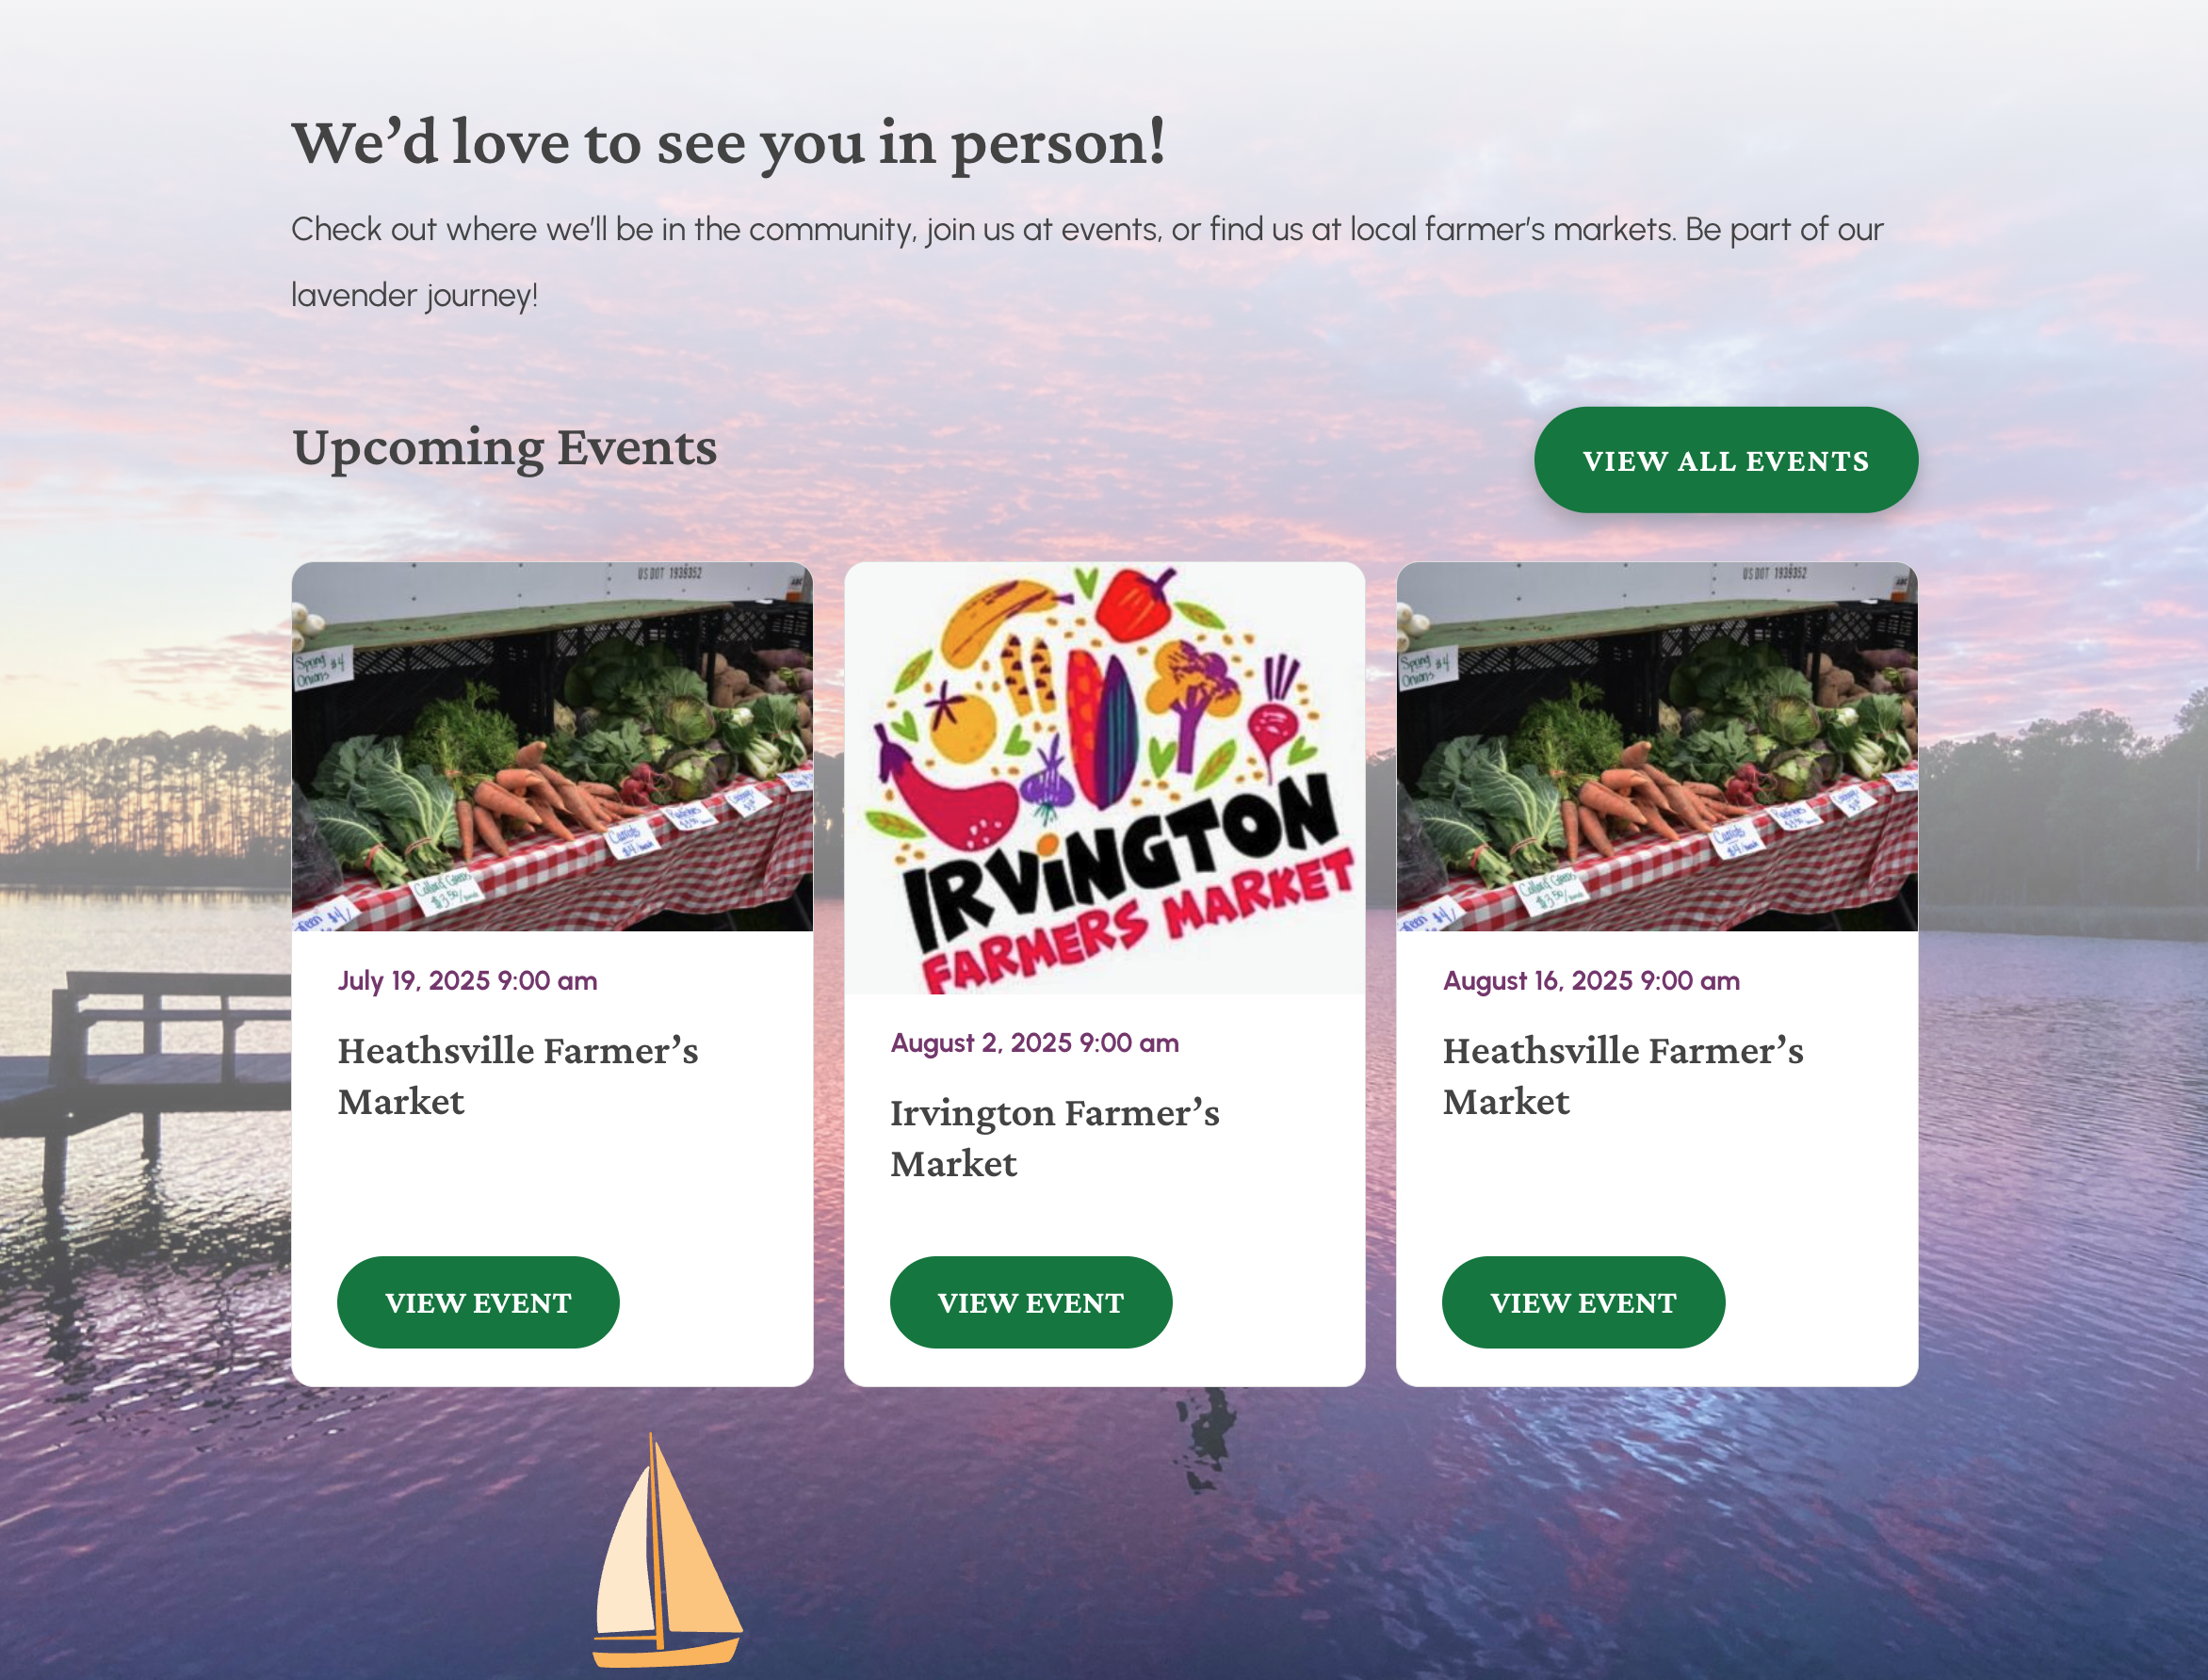Open the Heathsville Farmer's Market title under July 19
2208x1680 pixels.
[x=518, y=1076]
